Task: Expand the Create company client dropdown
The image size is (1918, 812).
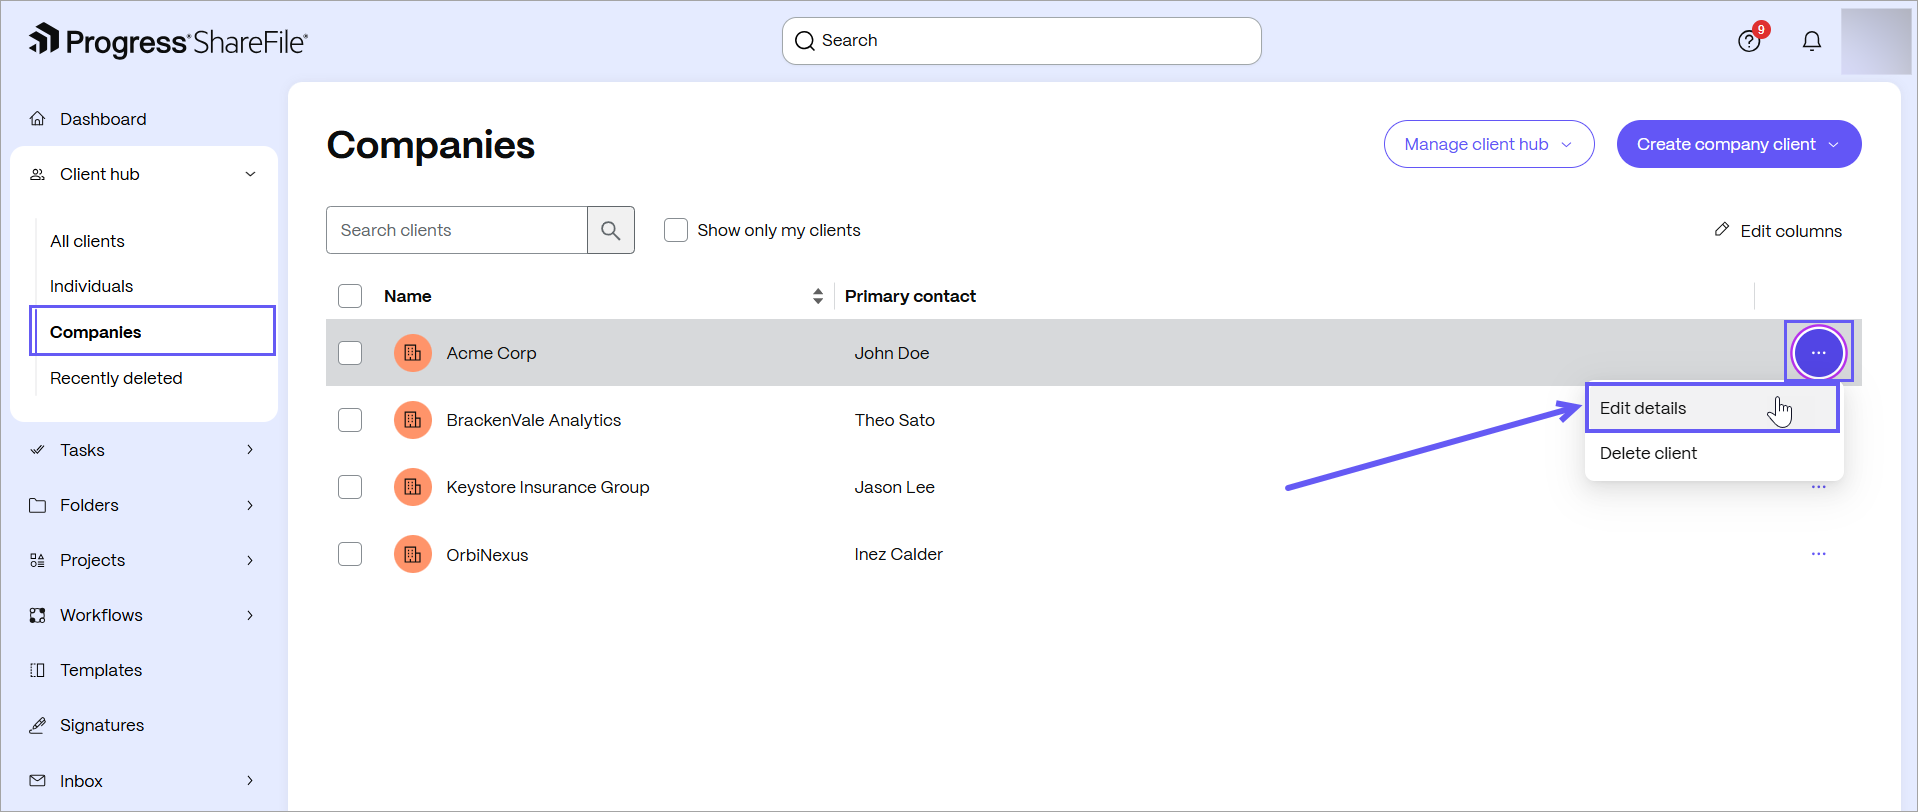Action: (x=1739, y=144)
